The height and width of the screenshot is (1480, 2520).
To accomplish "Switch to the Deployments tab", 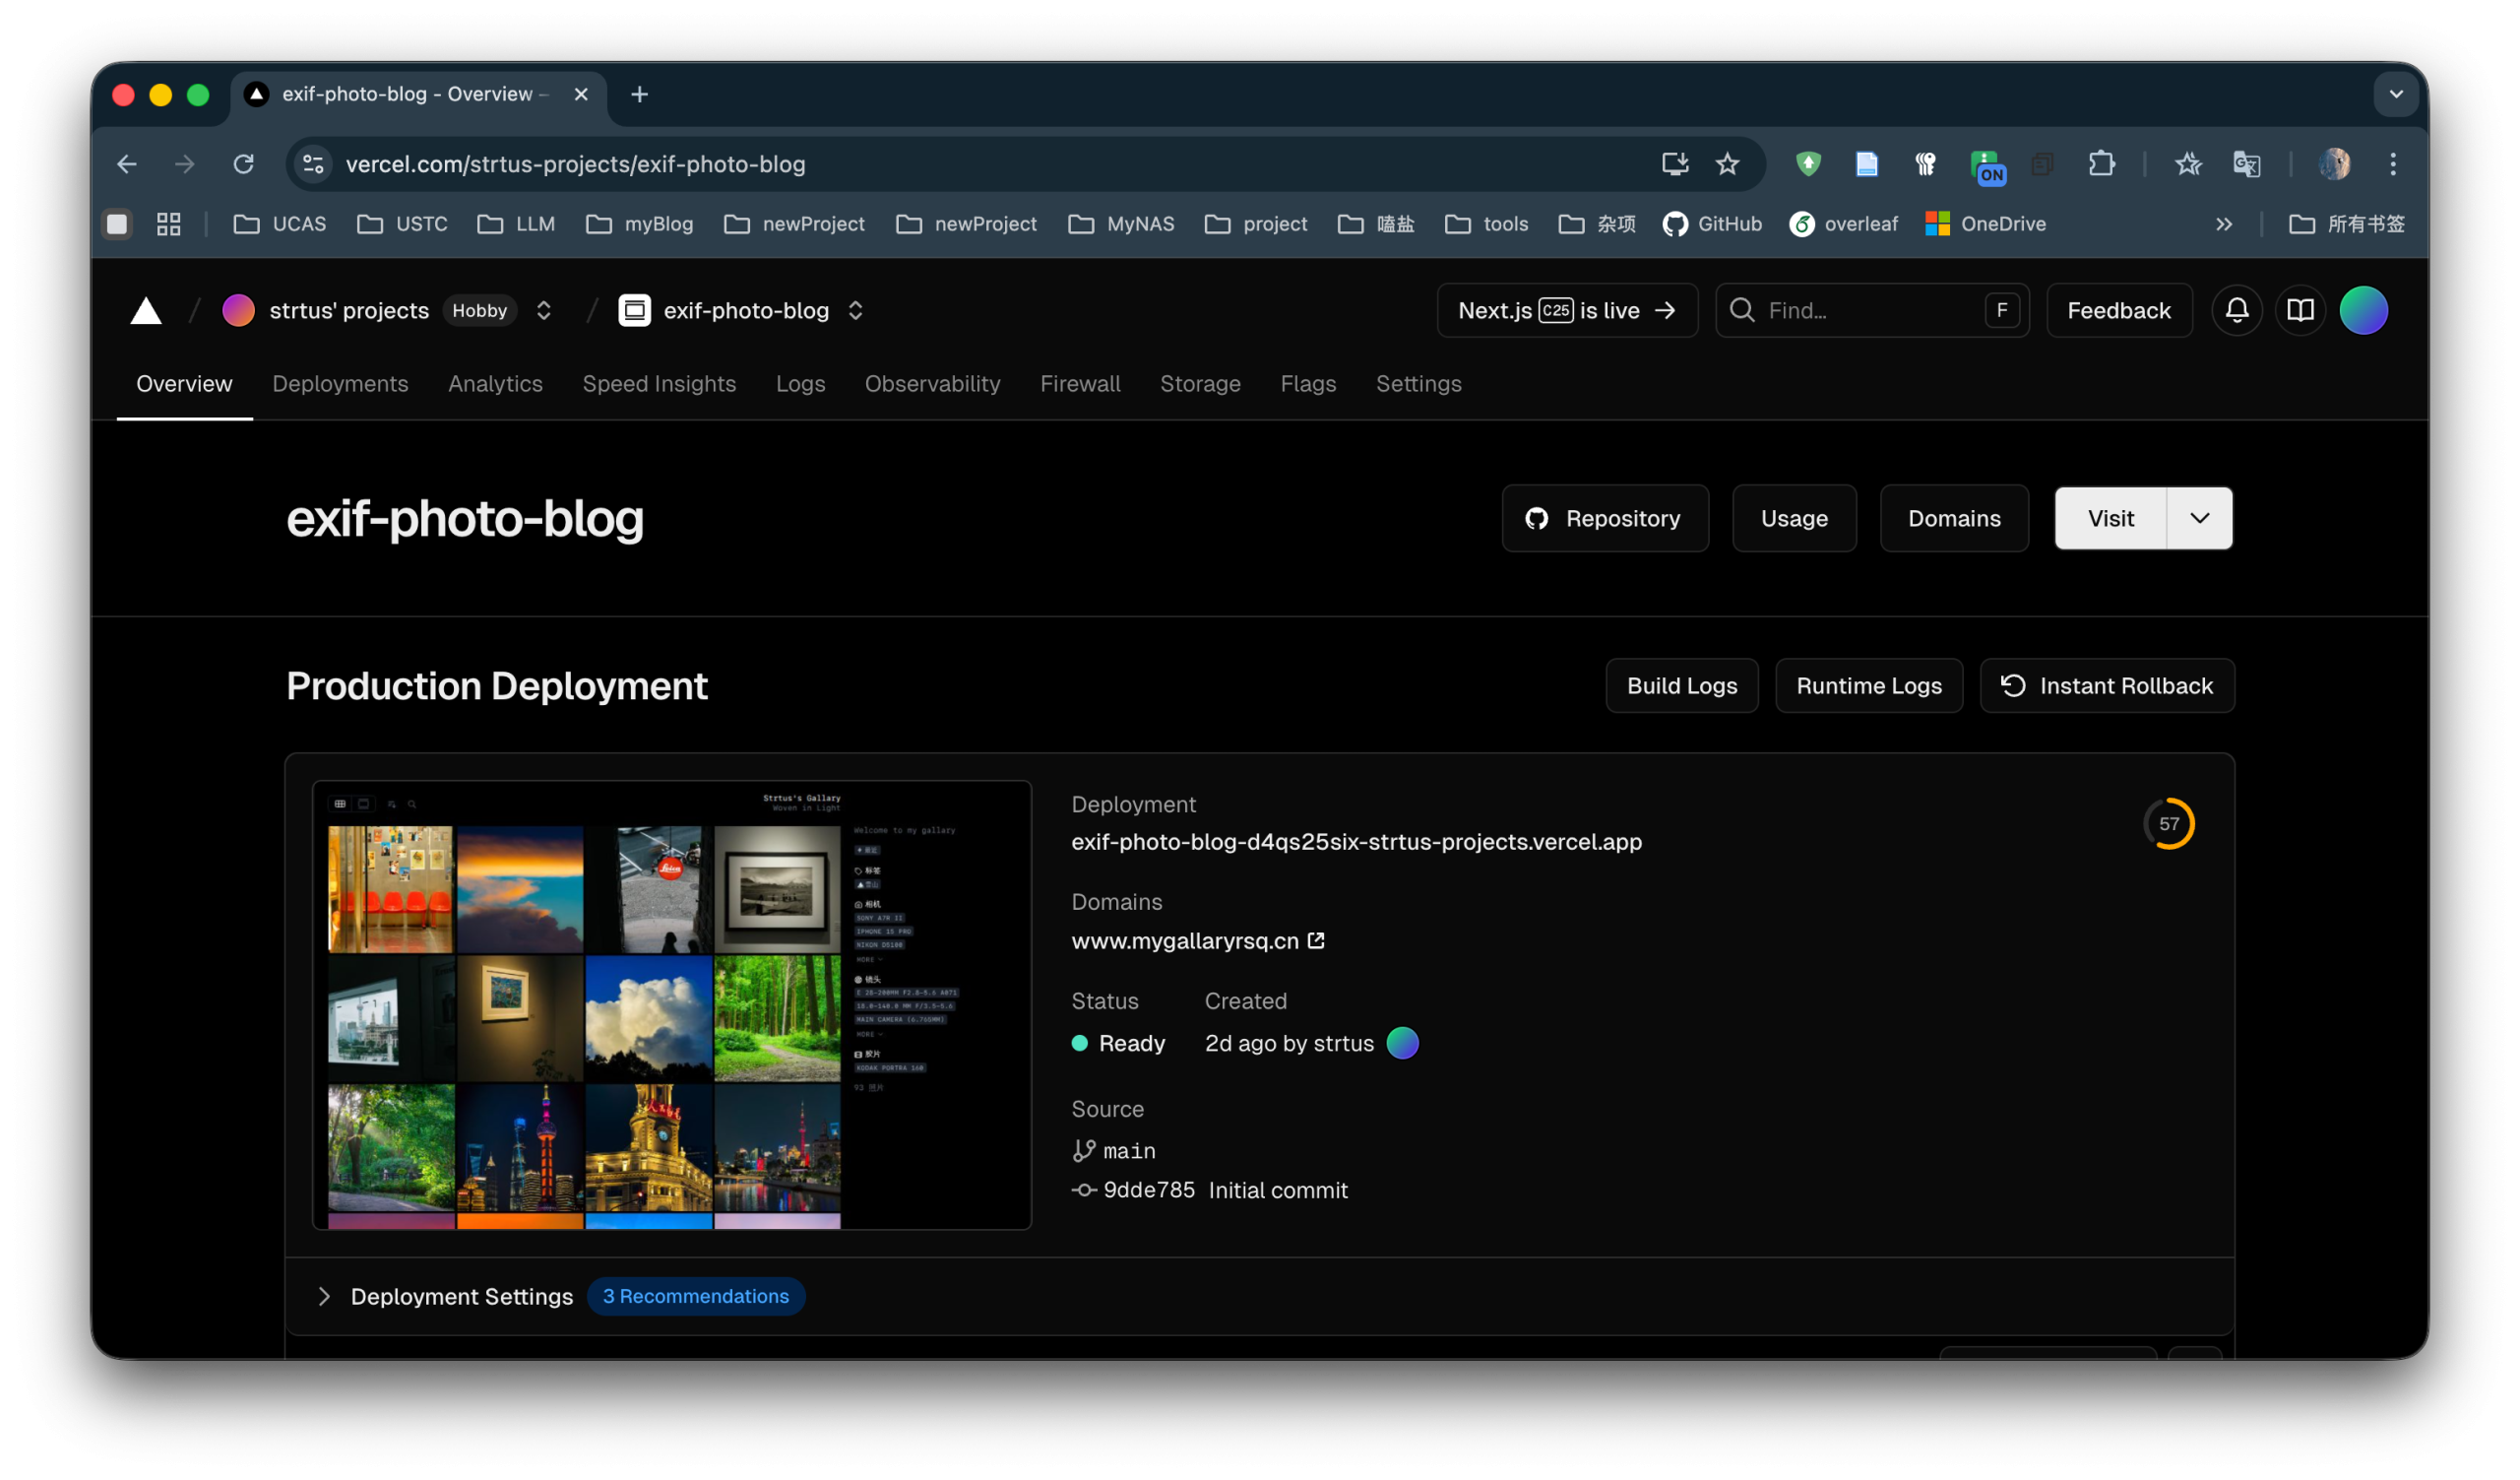I will tap(340, 384).
